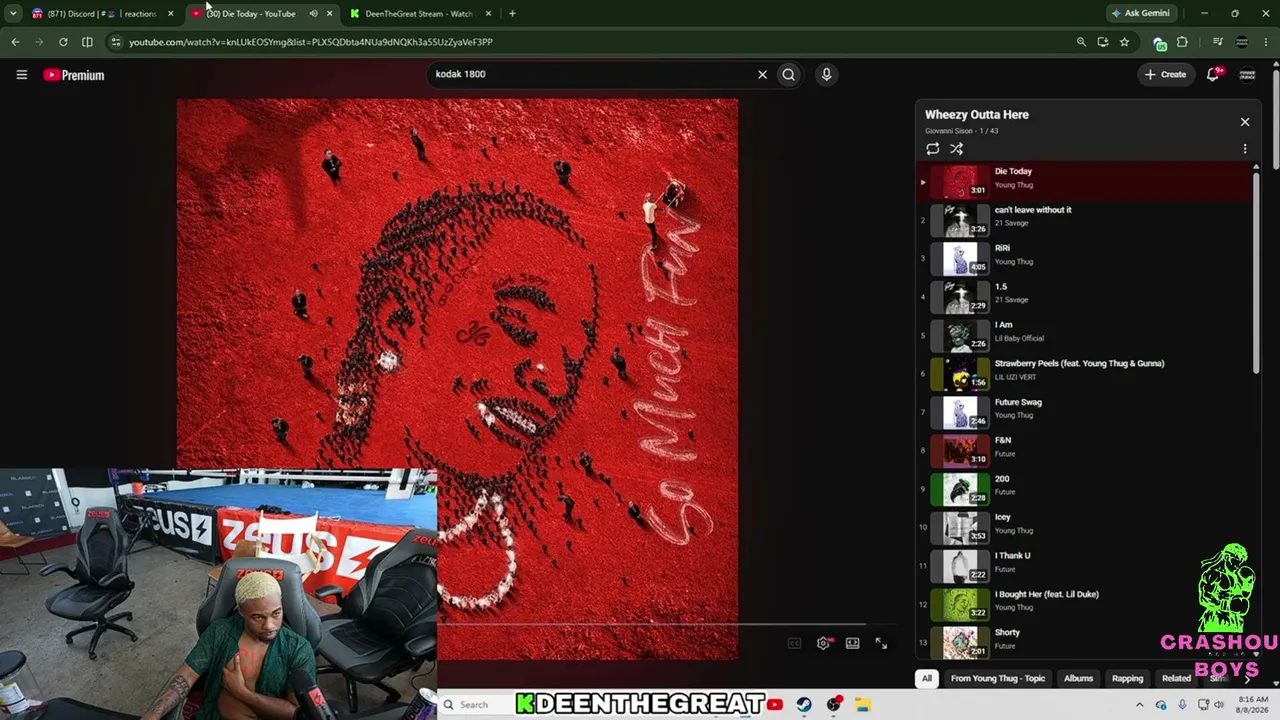
Task: Open the YouTube guide hamburger menu
Action: coord(21,75)
